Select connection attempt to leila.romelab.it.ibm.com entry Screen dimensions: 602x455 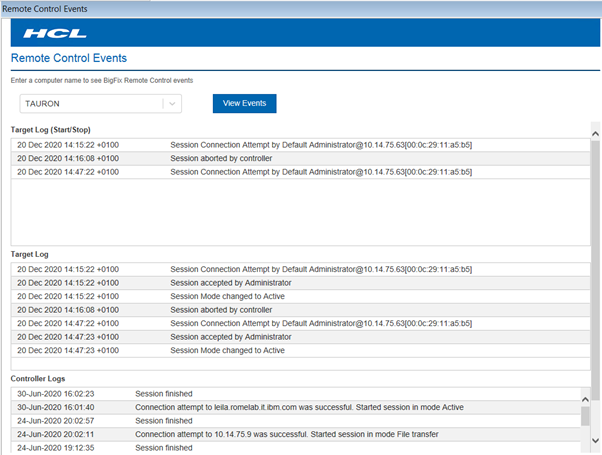(299, 407)
